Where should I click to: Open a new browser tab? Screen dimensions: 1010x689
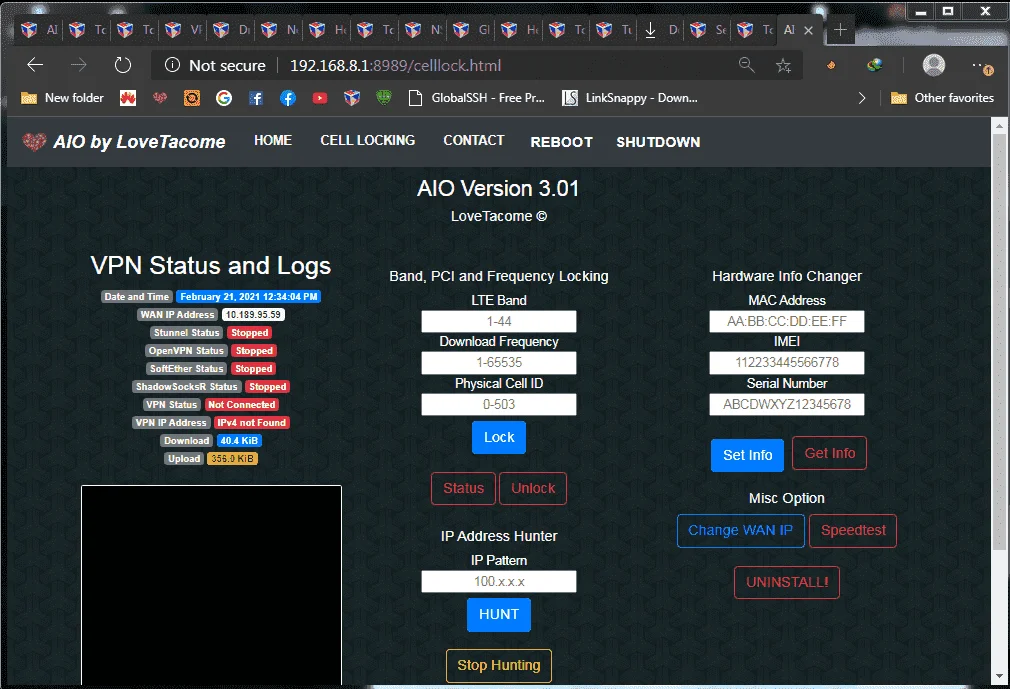click(x=840, y=30)
